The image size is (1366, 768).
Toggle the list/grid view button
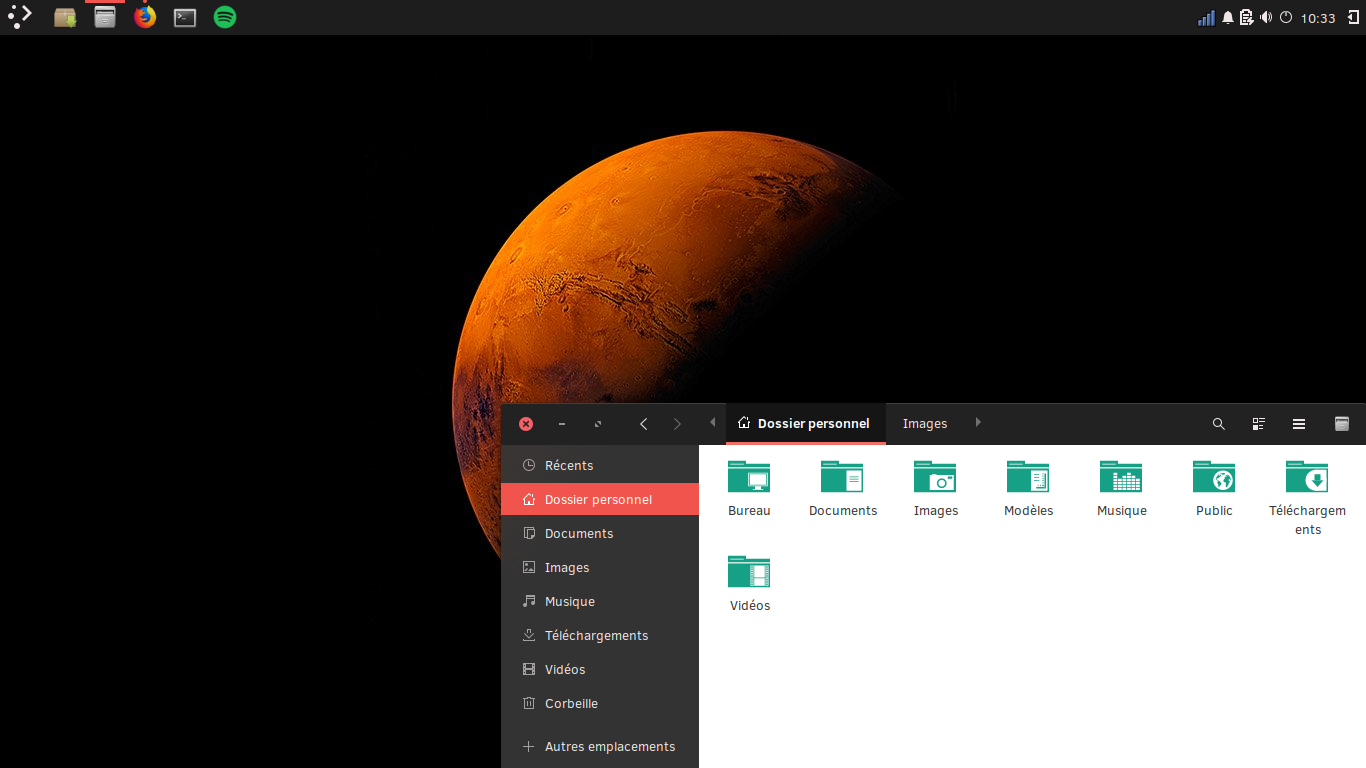(x=1259, y=424)
